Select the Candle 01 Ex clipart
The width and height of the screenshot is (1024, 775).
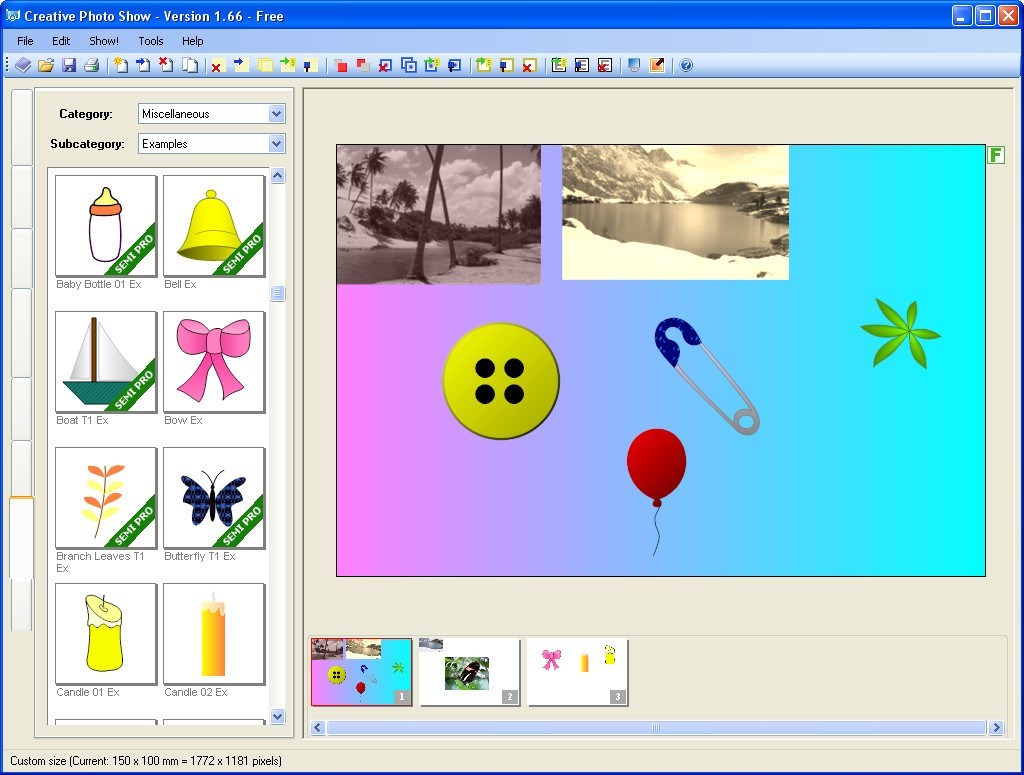point(106,634)
